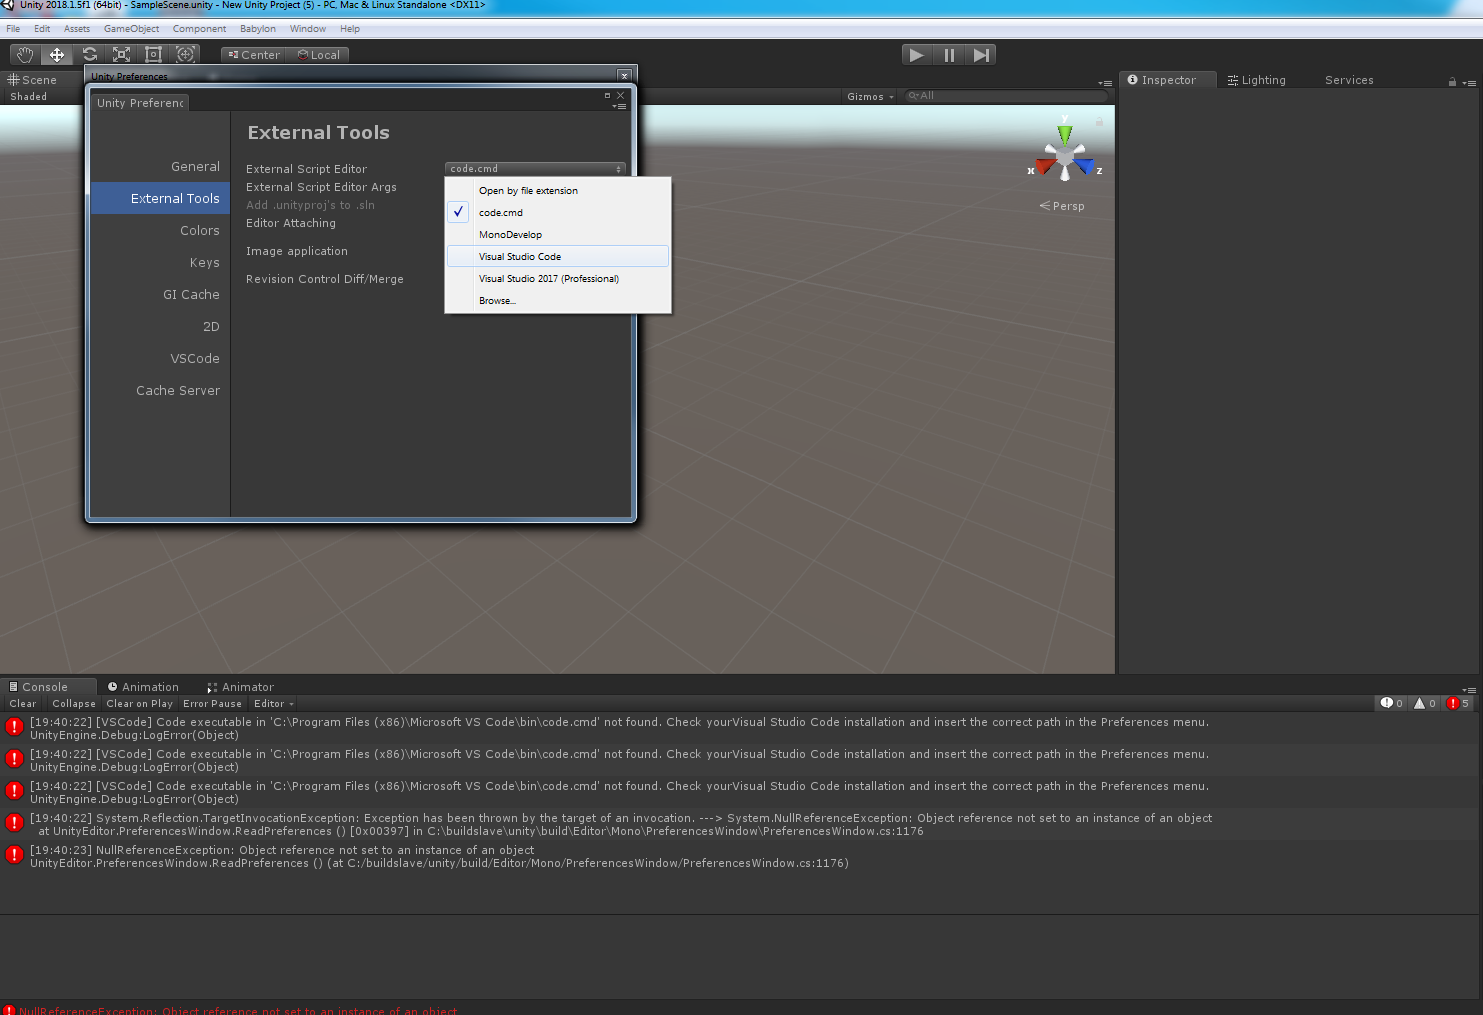Open the Inspector panel options menu
This screenshot has height=1015, width=1483.
[x=1468, y=83]
